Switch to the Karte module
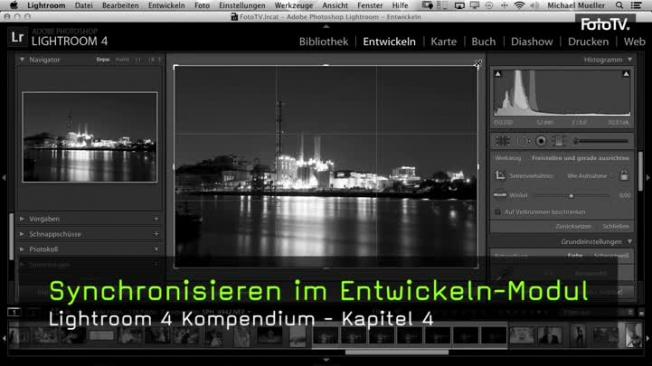 pos(444,42)
